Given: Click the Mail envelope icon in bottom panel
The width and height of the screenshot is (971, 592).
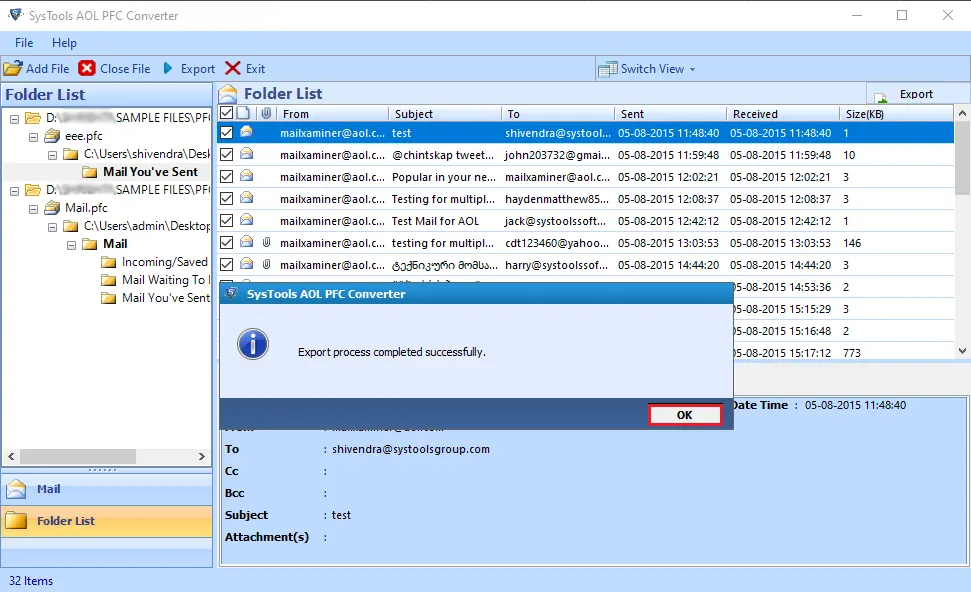Looking at the screenshot, I should pos(16,489).
